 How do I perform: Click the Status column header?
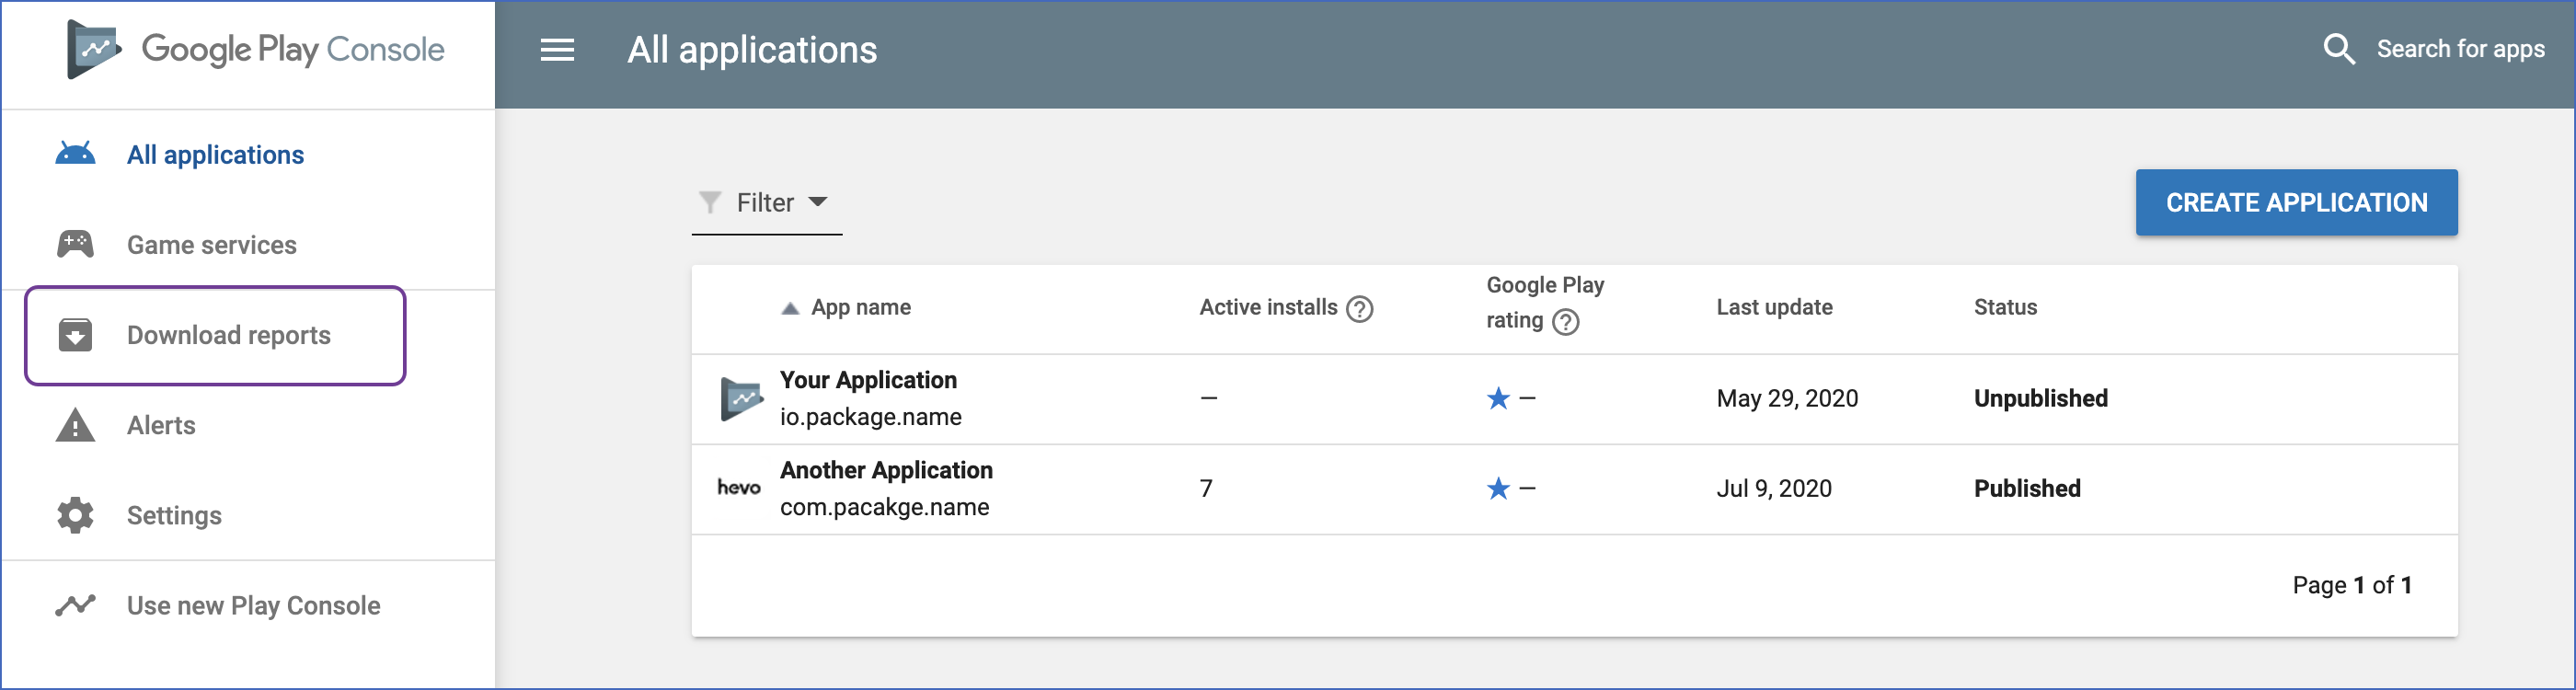pos(2005,308)
